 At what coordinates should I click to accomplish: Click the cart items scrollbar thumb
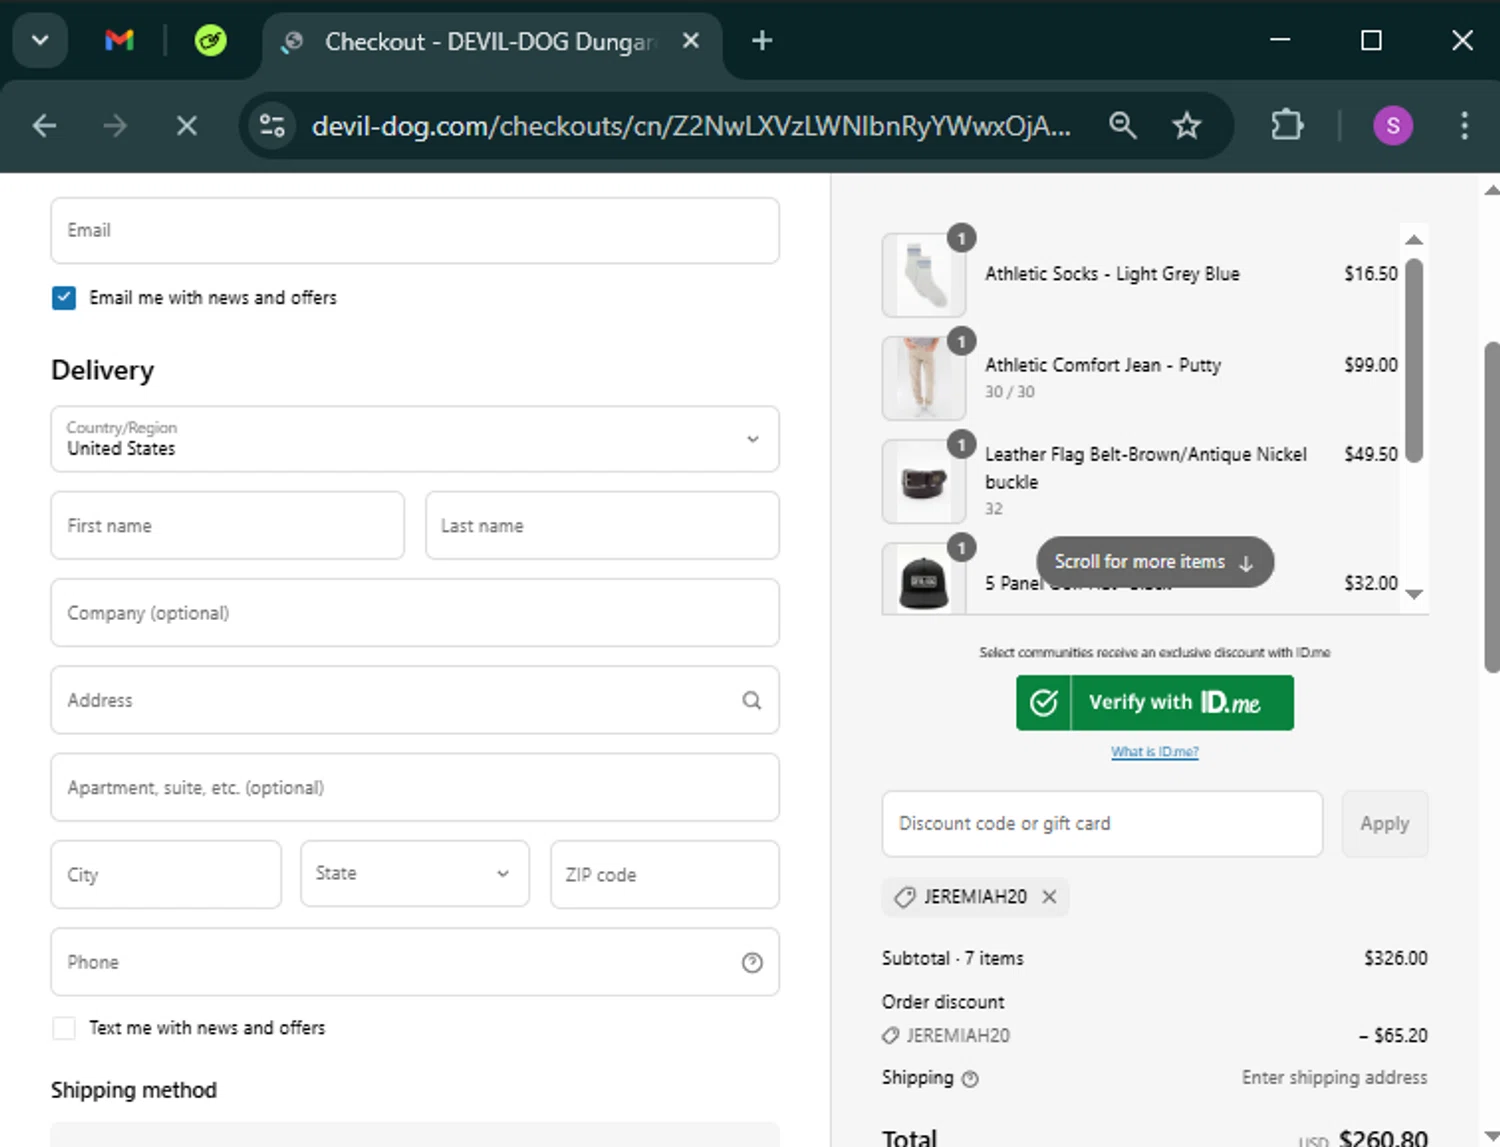pyautogui.click(x=1414, y=360)
